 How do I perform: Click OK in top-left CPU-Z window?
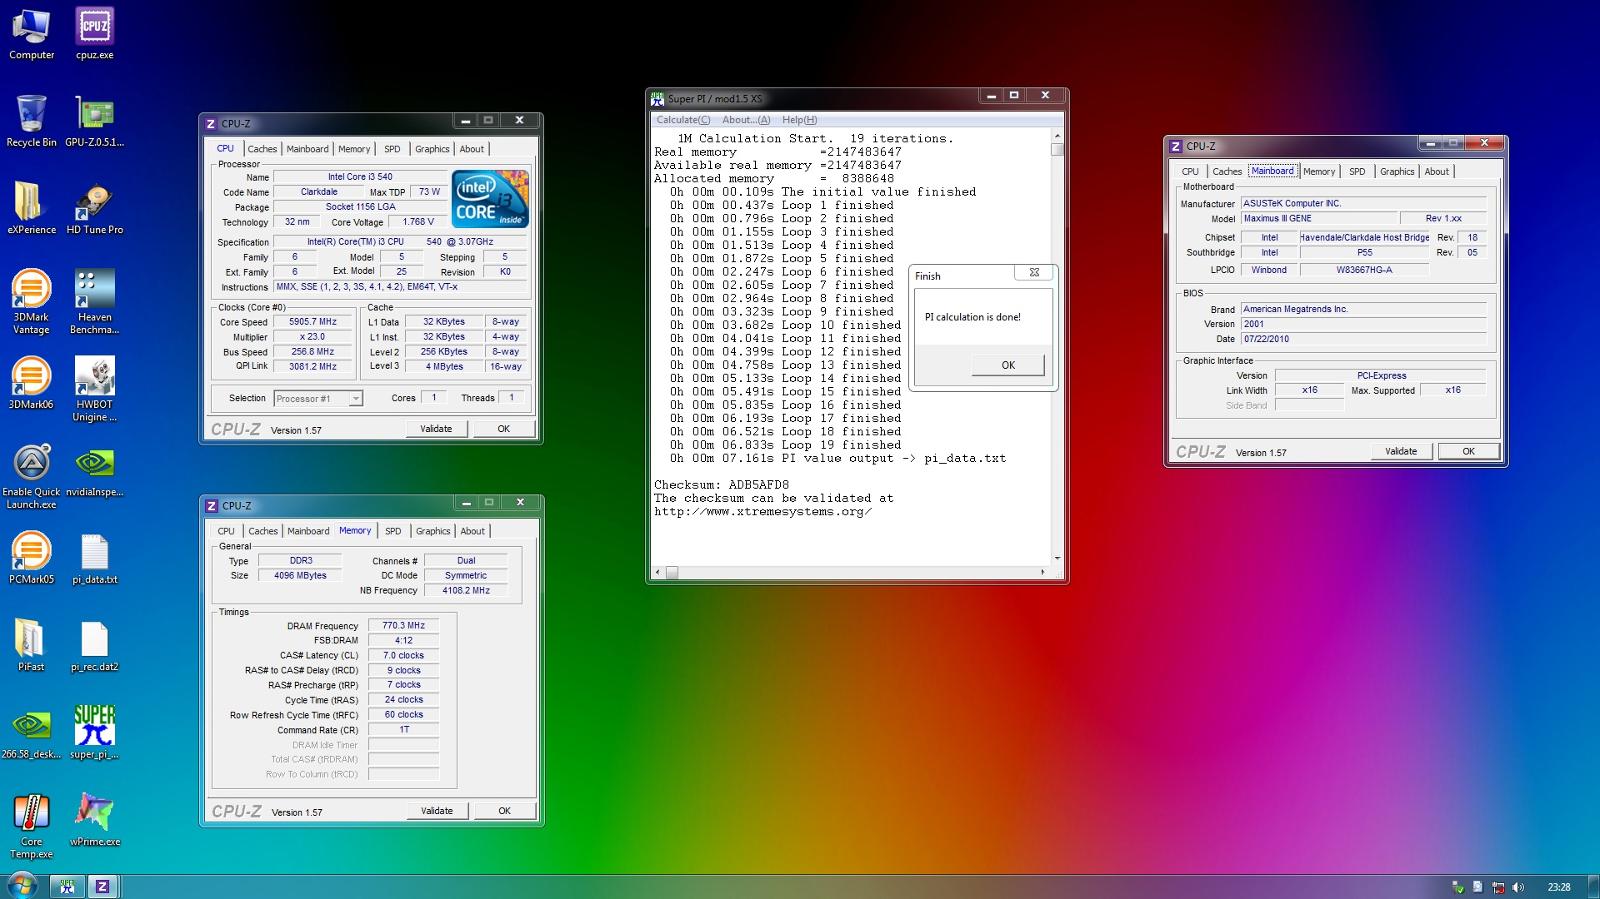pyautogui.click(x=503, y=429)
